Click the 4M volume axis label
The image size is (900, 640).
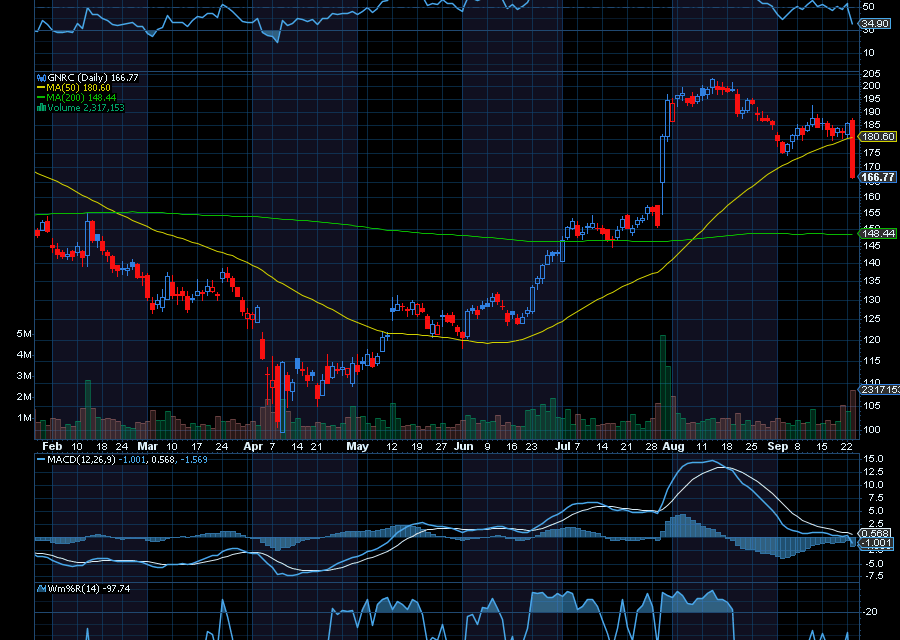coord(24,355)
